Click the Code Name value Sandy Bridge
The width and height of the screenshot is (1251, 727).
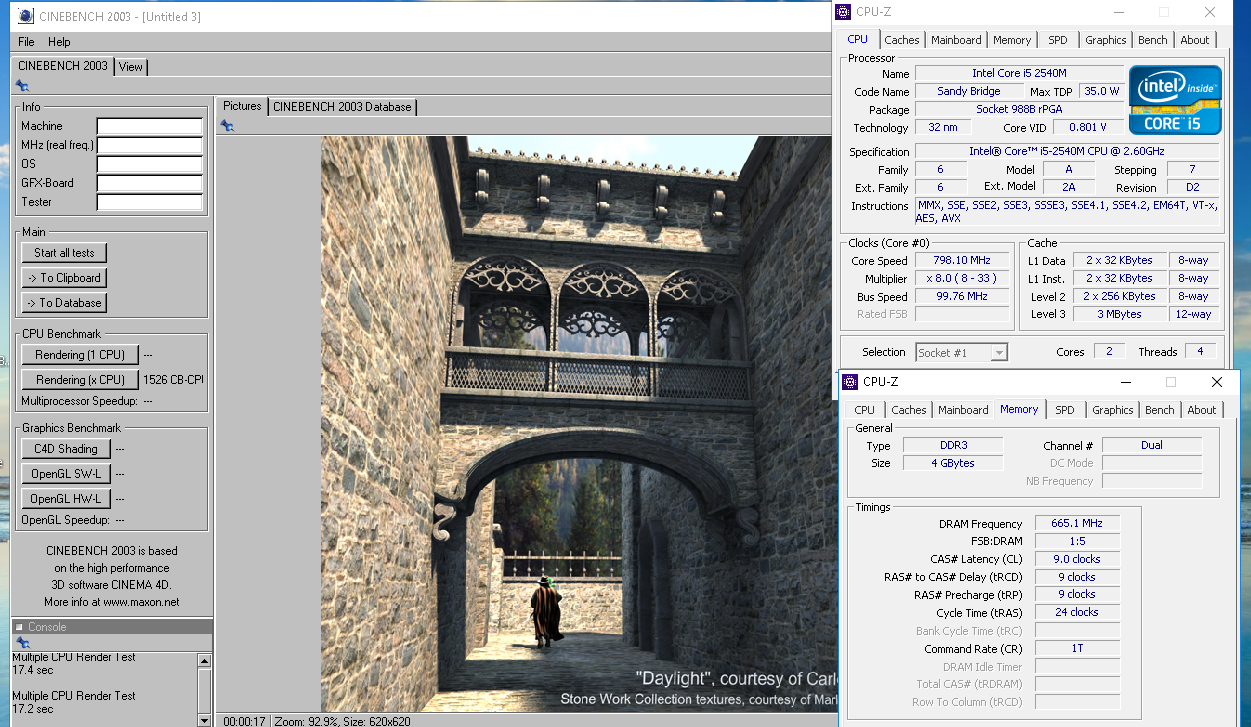[x=968, y=91]
